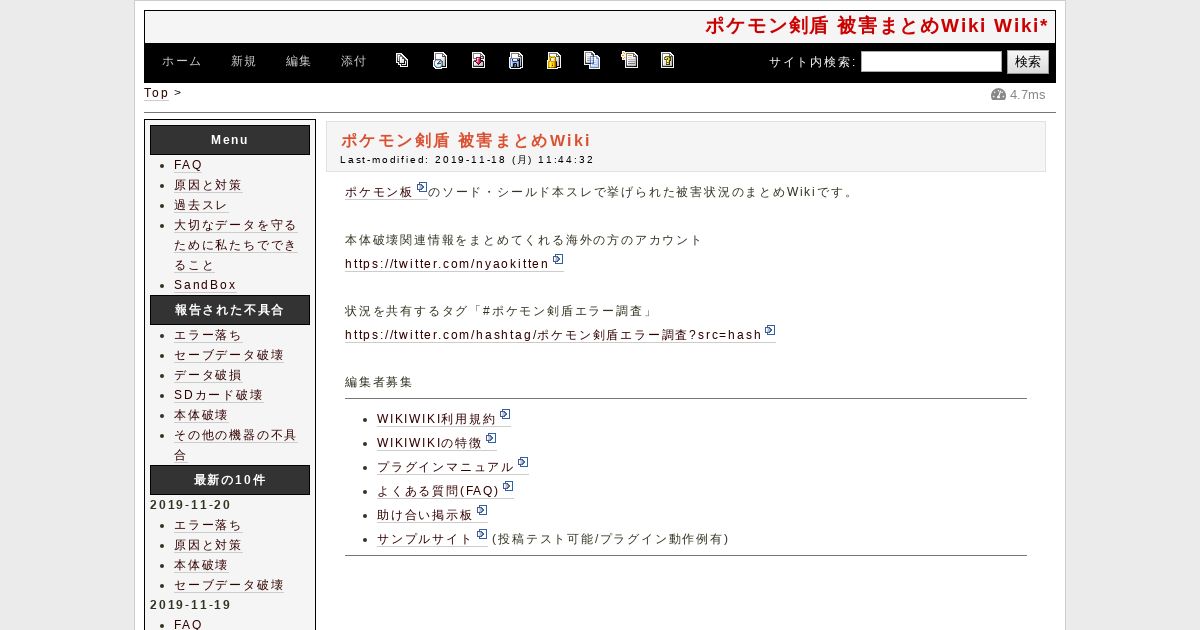Click the Top breadcrumb link
Image resolution: width=1200 pixels, height=630 pixels.
[x=156, y=93]
